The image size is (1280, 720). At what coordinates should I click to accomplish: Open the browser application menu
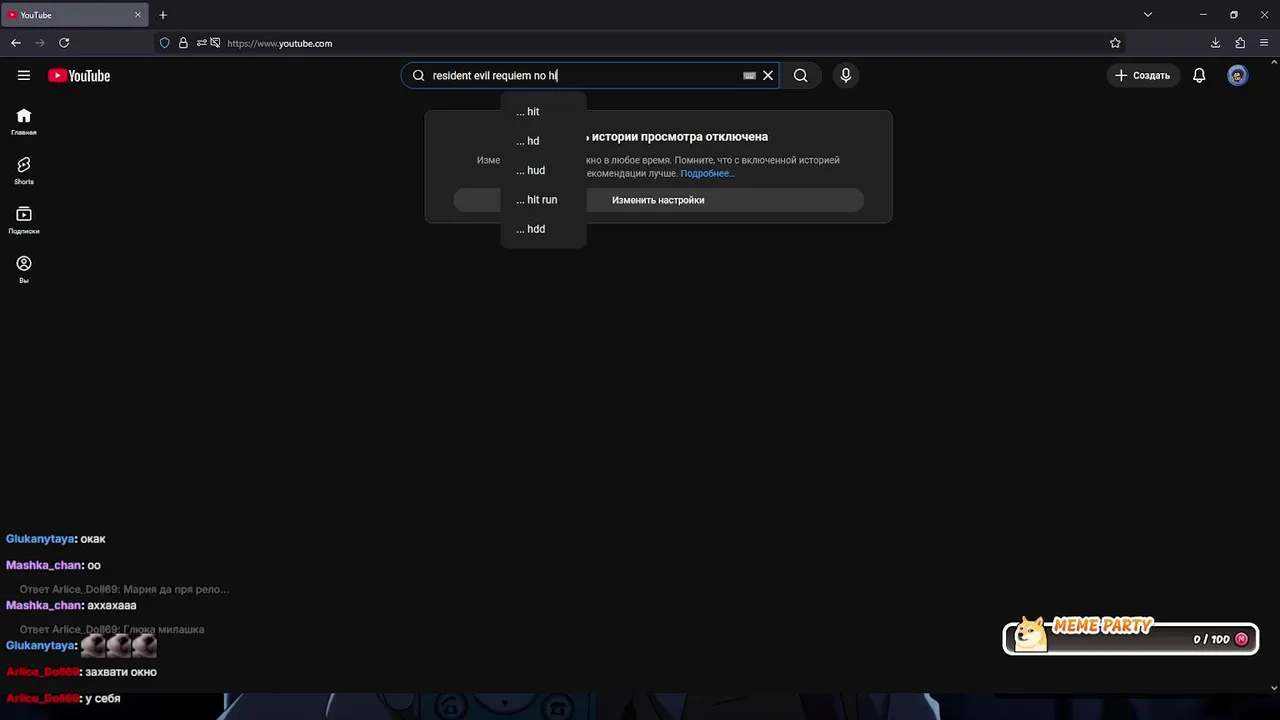(1264, 43)
